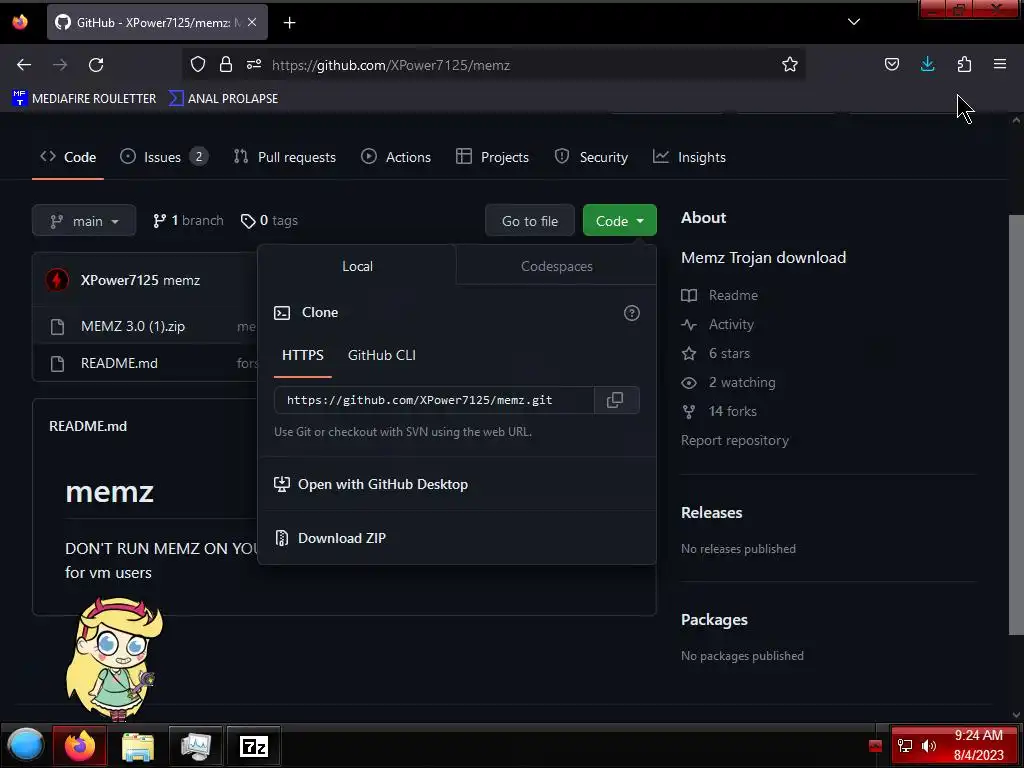Viewport: 1024px width, 768px height.
Task: Click the Firefox taskbar icon
Action: (80, 746)
